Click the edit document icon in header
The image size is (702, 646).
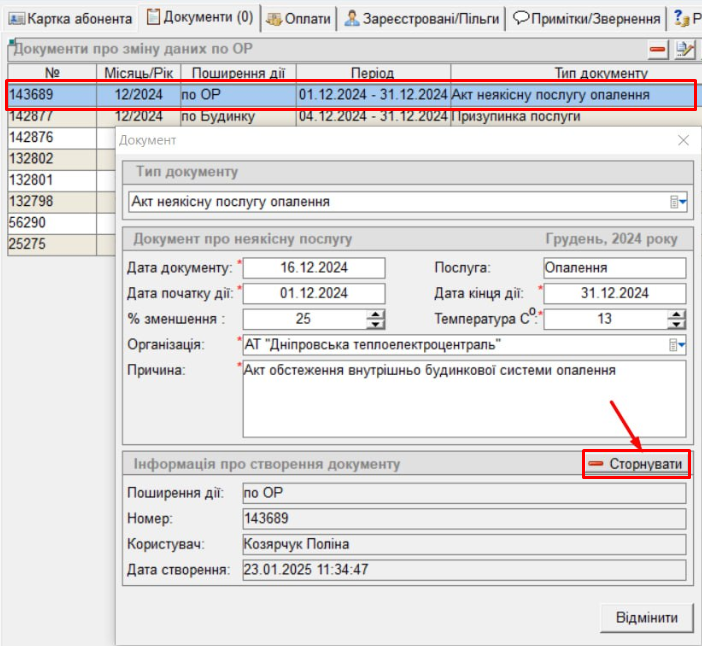685,48
